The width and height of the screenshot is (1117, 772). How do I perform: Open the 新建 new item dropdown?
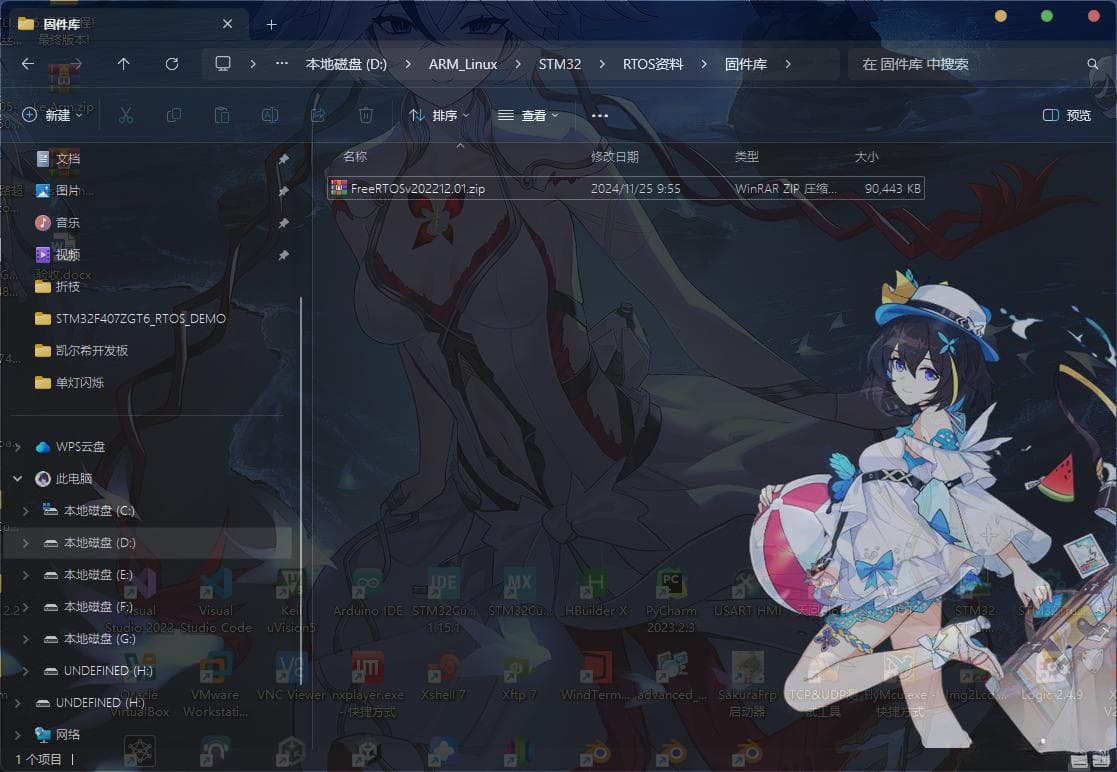coord(53,115)
